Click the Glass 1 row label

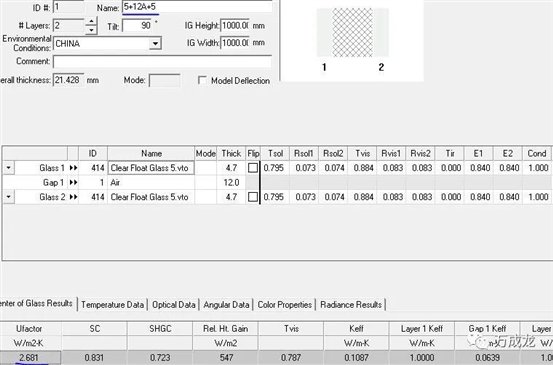pos(52,168)
